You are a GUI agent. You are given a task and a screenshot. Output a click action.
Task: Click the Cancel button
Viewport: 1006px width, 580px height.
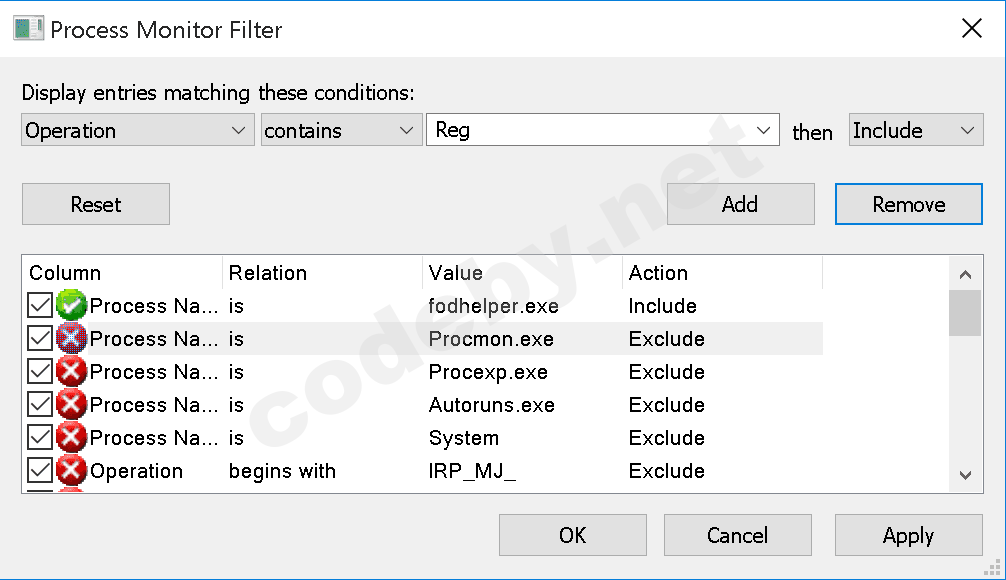(738, 535)
